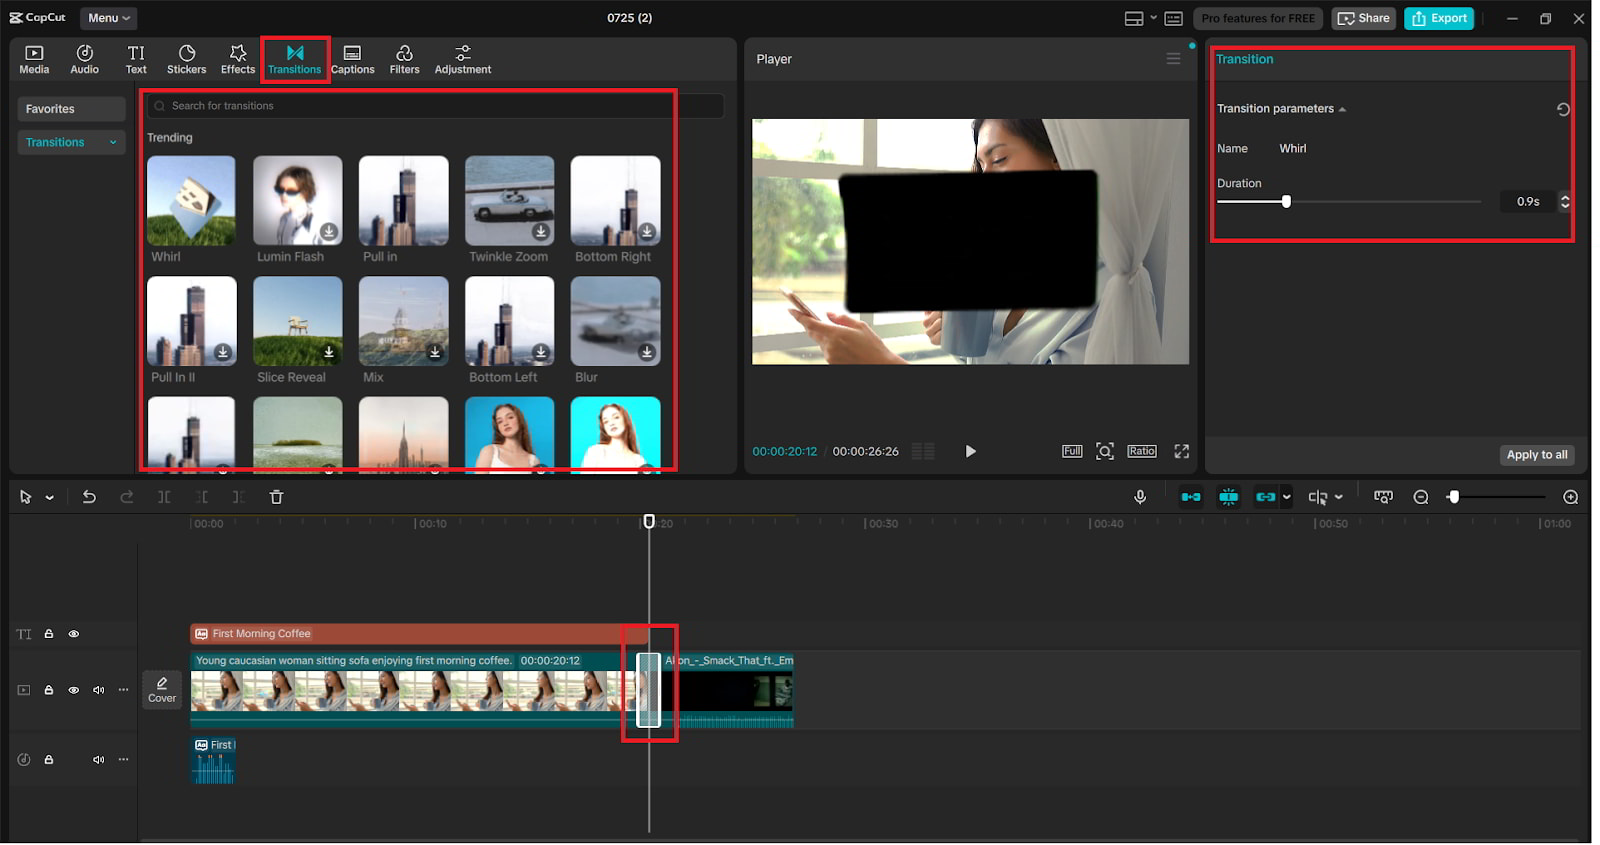Screen dimensions: 1600x845
Task: Click the timeline zoom out icon
Action: tap(1421, 497)
